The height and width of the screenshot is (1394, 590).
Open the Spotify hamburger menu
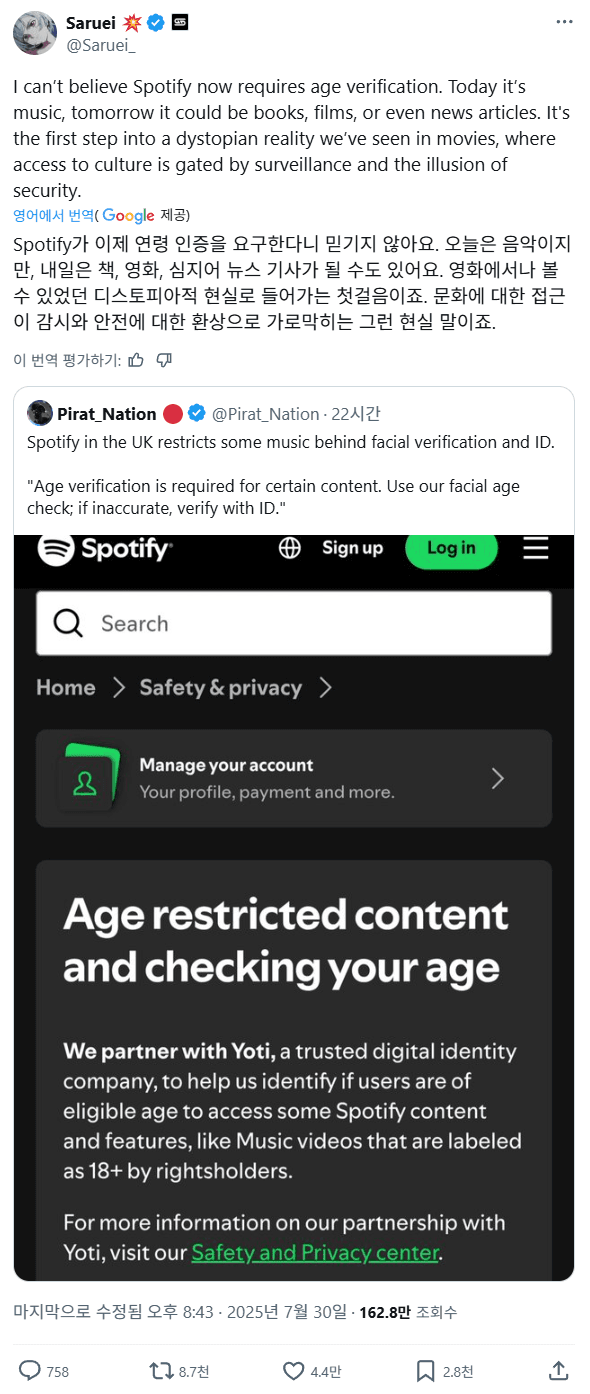535,548
